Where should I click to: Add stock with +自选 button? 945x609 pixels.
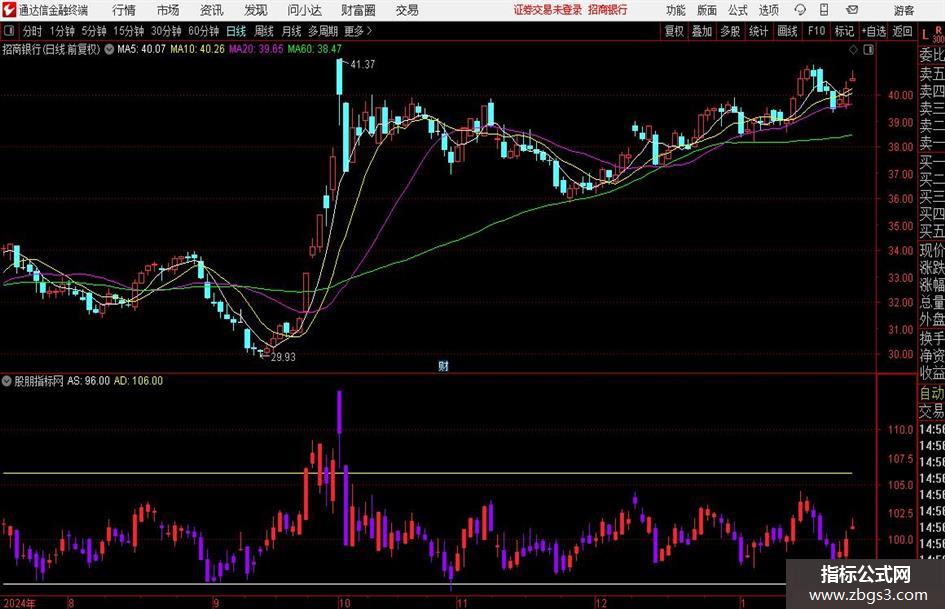tap(873, 31)
